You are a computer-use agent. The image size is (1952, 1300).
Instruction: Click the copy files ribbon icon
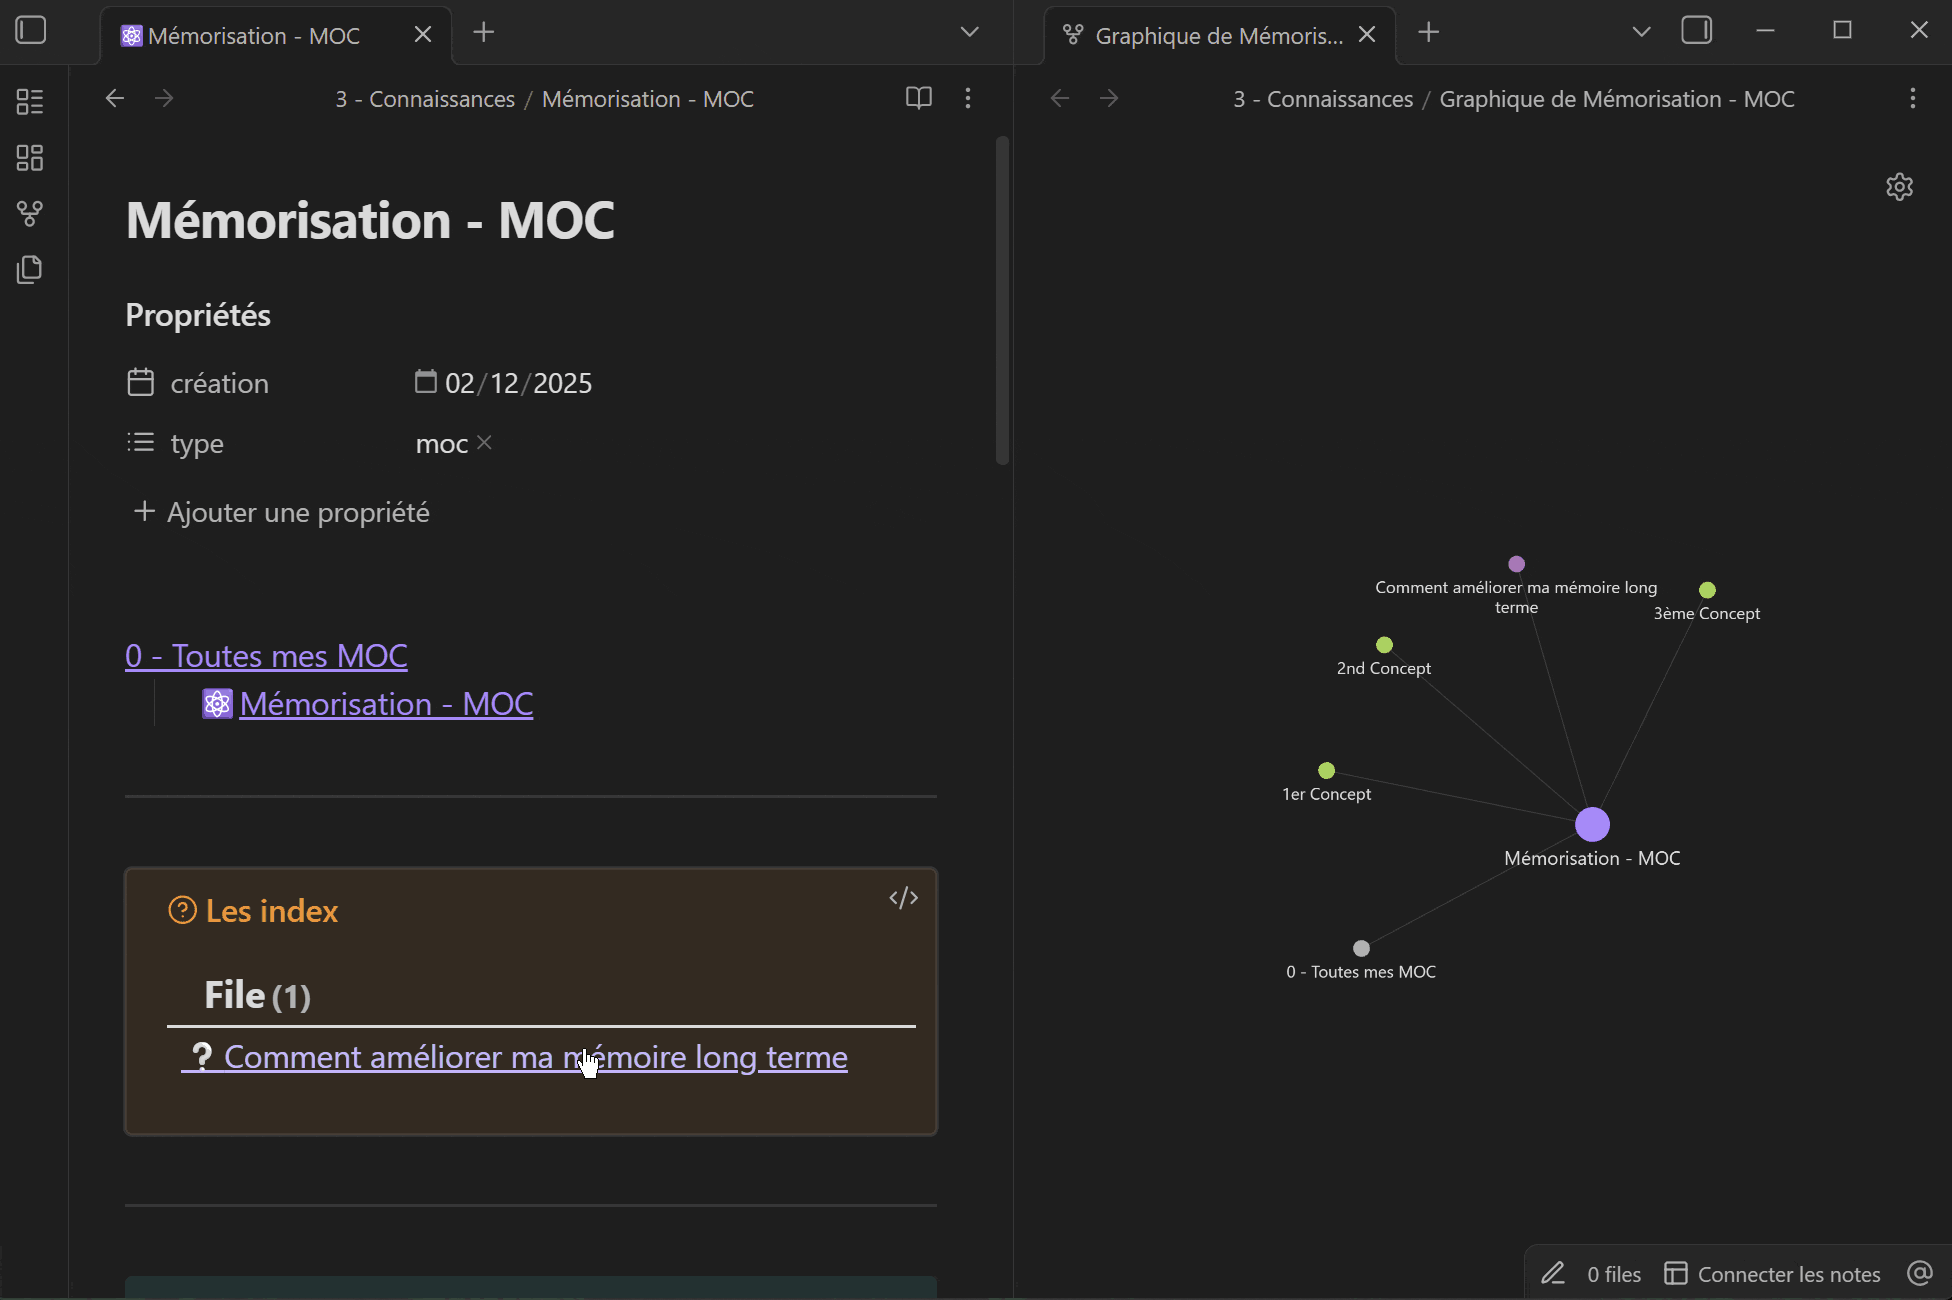[x=30, y=269]
